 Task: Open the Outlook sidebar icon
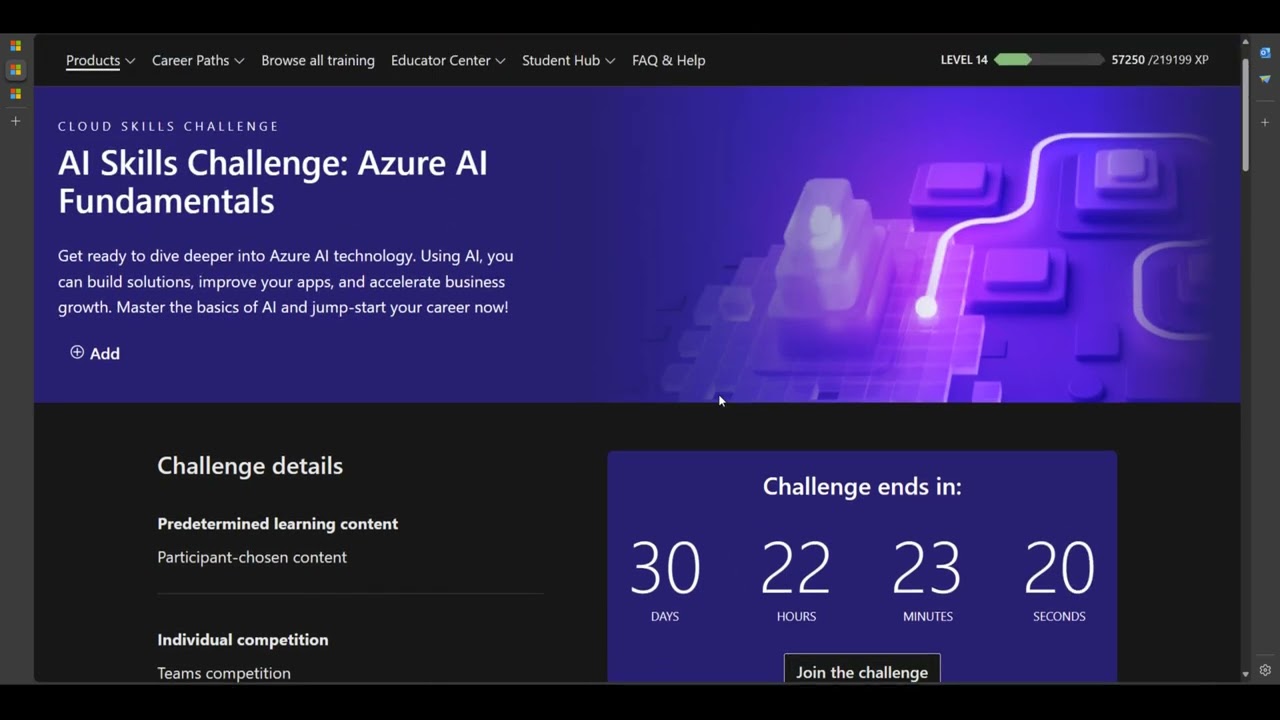(1265, 52)
